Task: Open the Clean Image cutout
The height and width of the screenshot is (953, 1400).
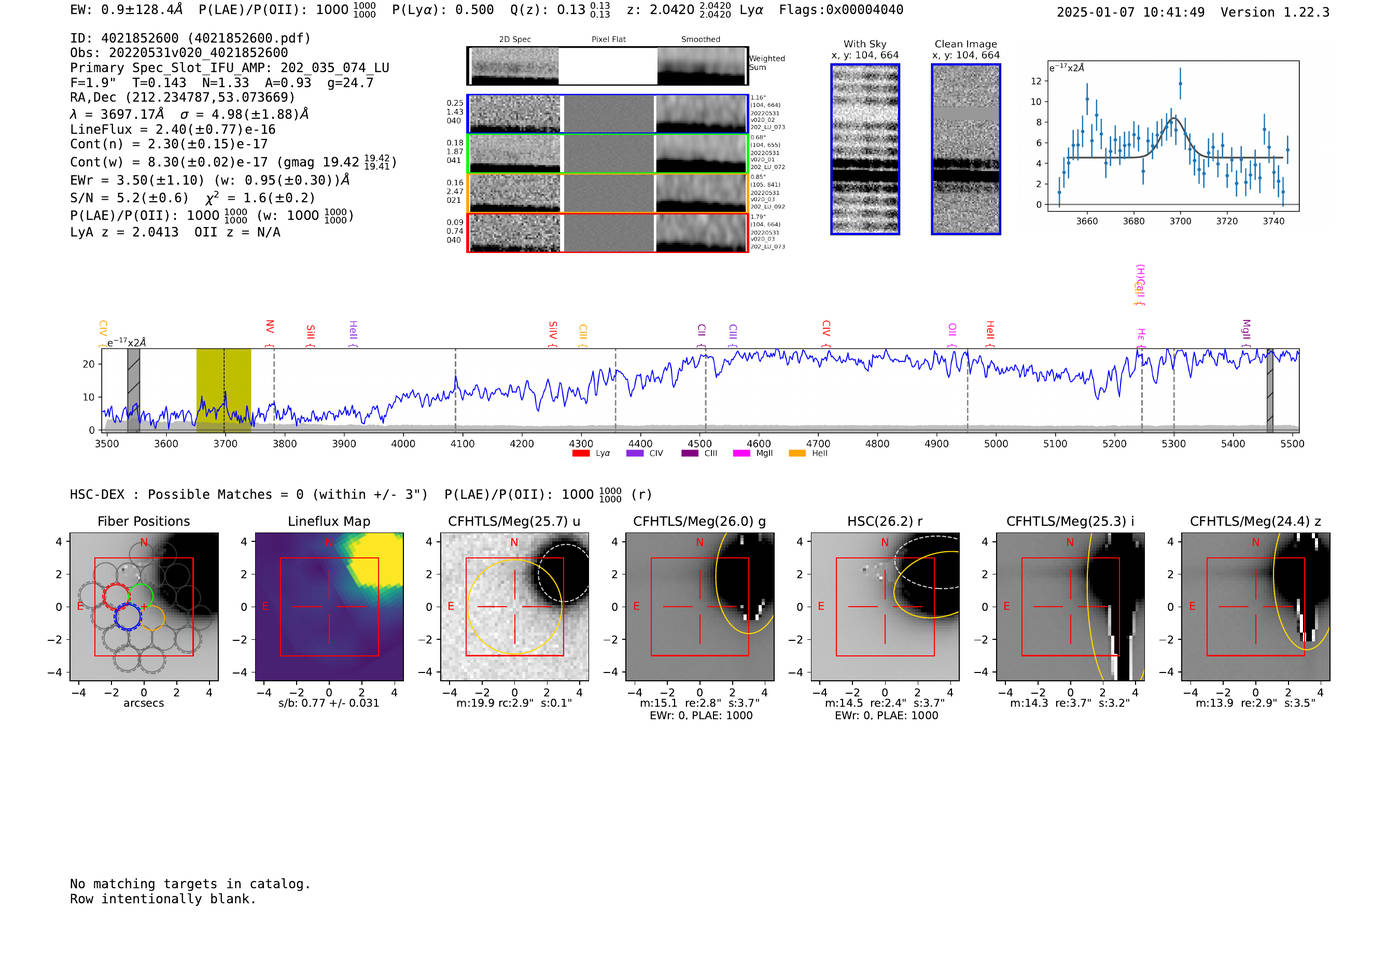Action: (x=966, y=149)
